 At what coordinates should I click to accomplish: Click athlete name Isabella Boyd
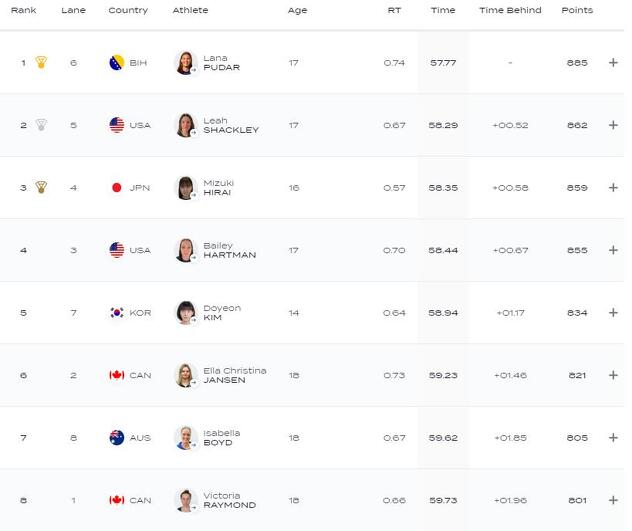tap(221, 437)
